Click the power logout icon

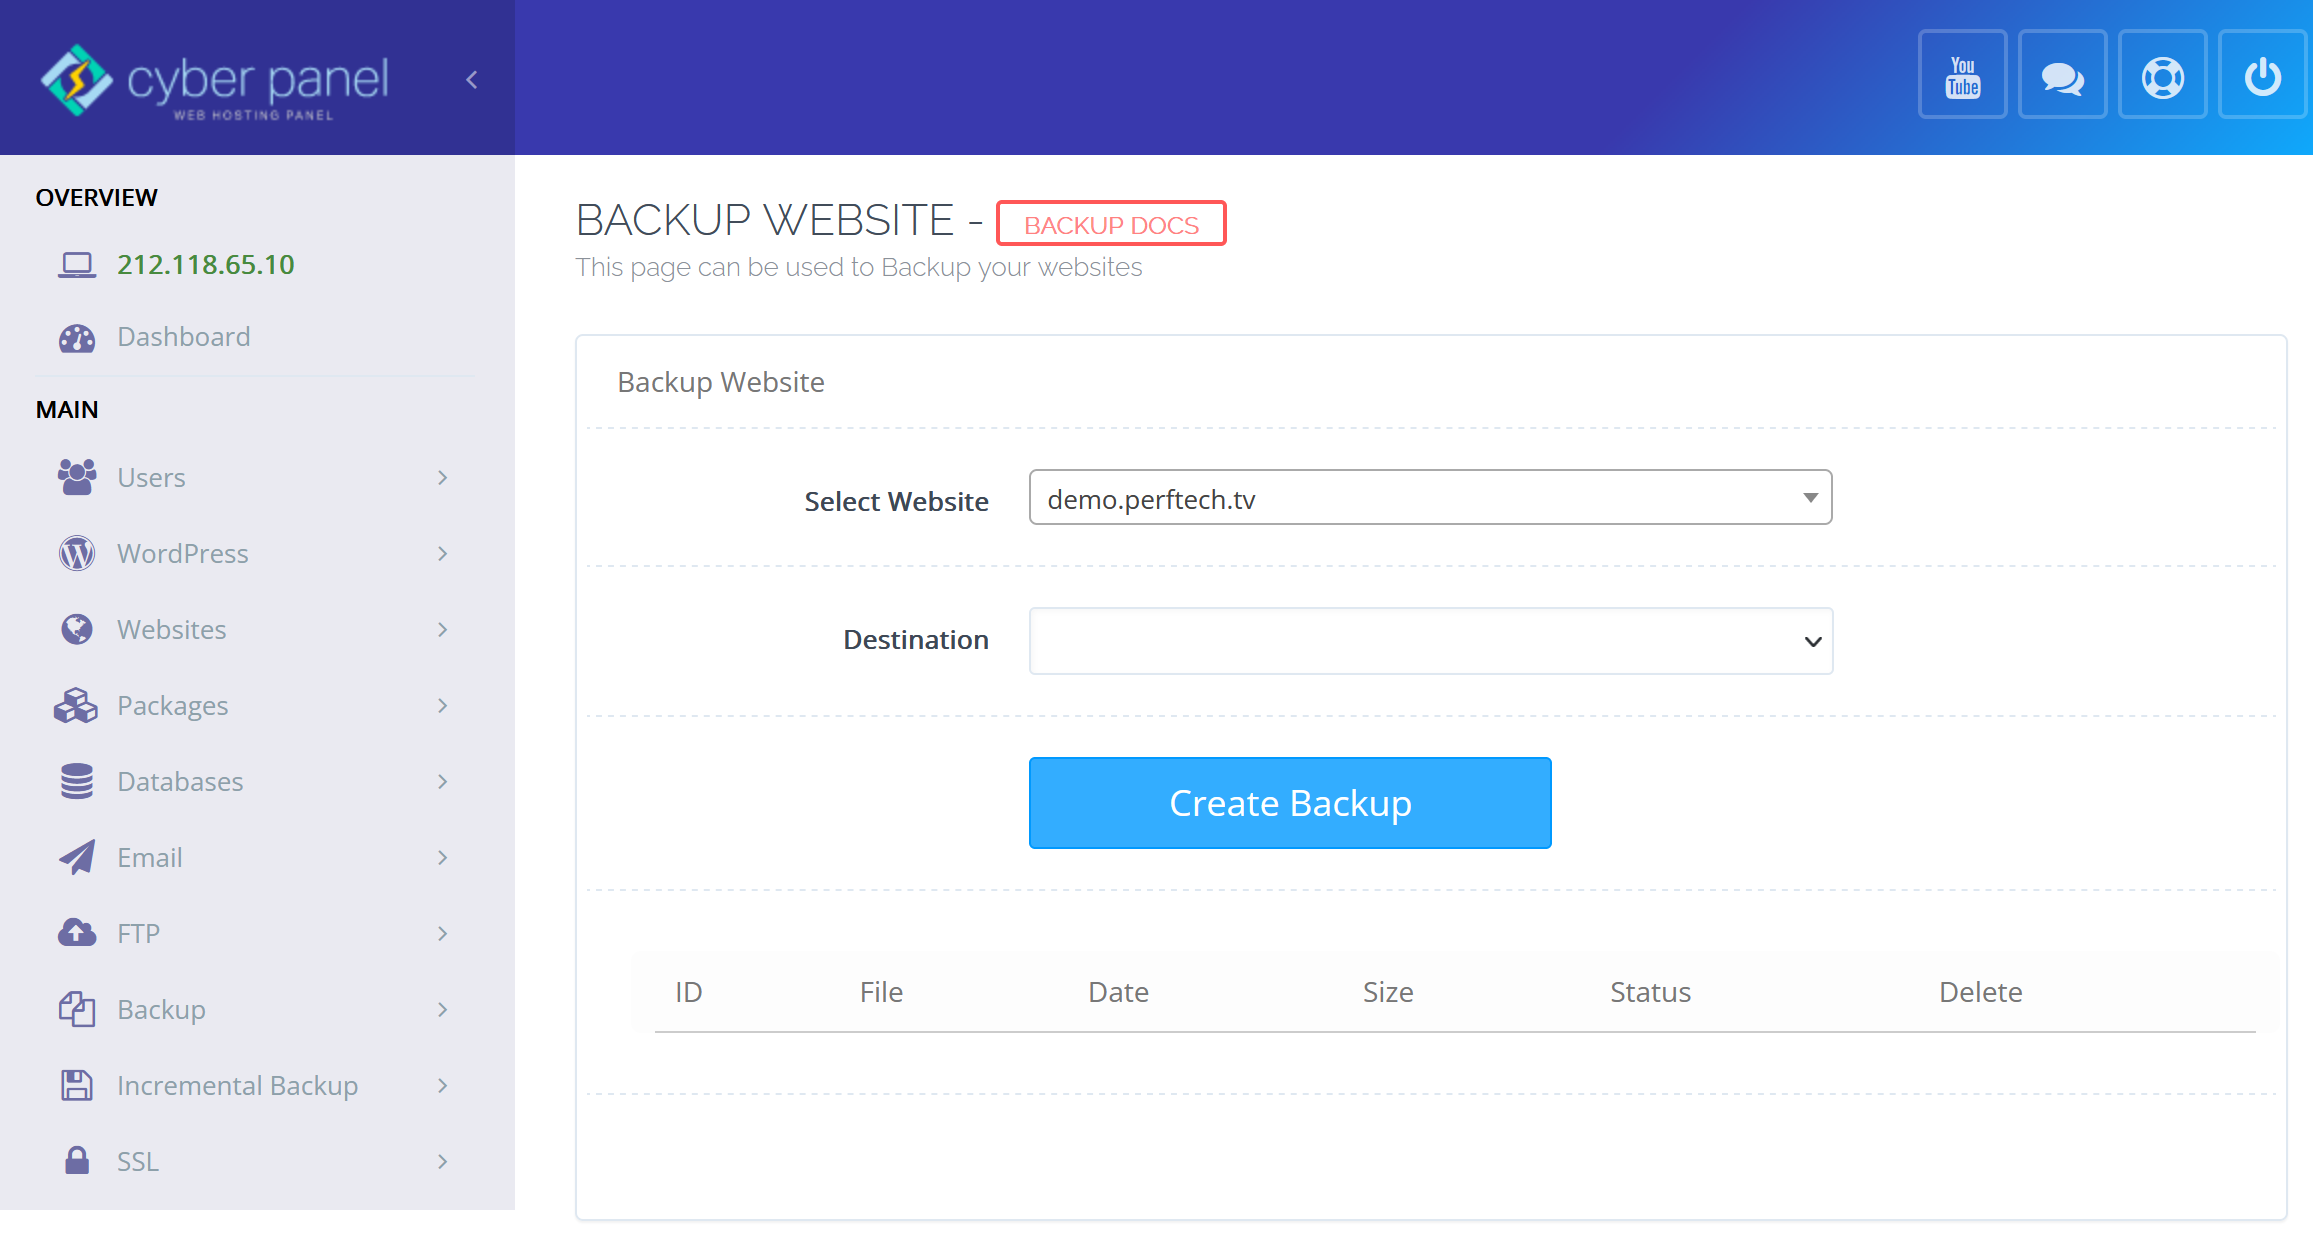[2262, 75]
